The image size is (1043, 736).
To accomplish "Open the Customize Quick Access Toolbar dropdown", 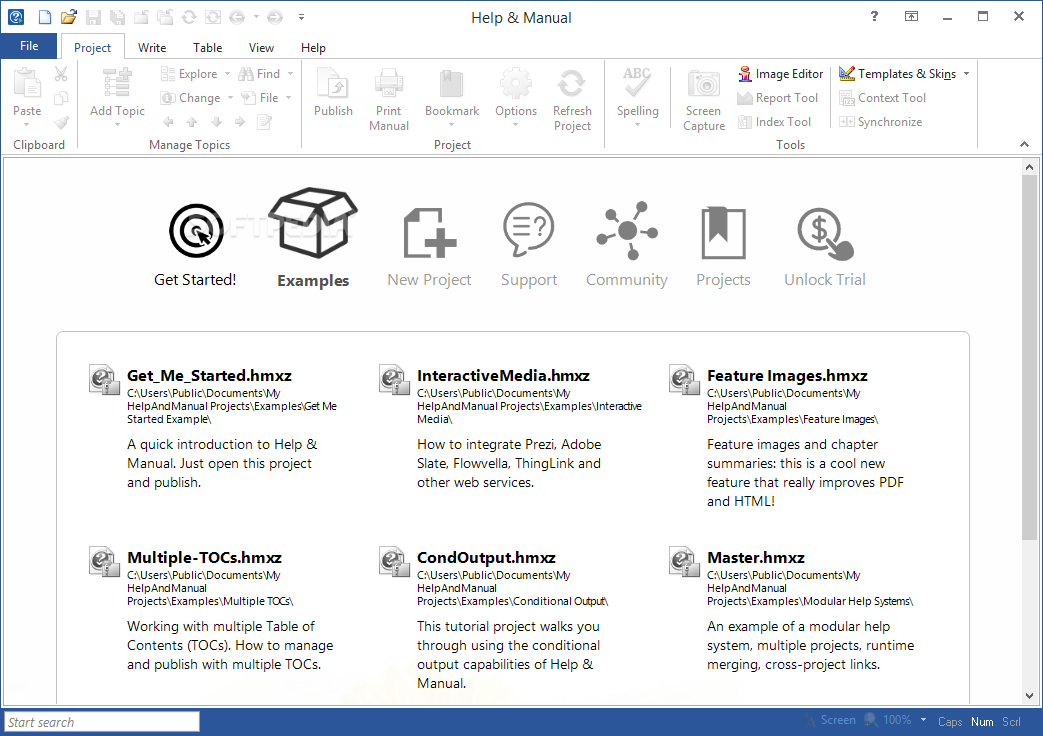I will pos(301,17).
